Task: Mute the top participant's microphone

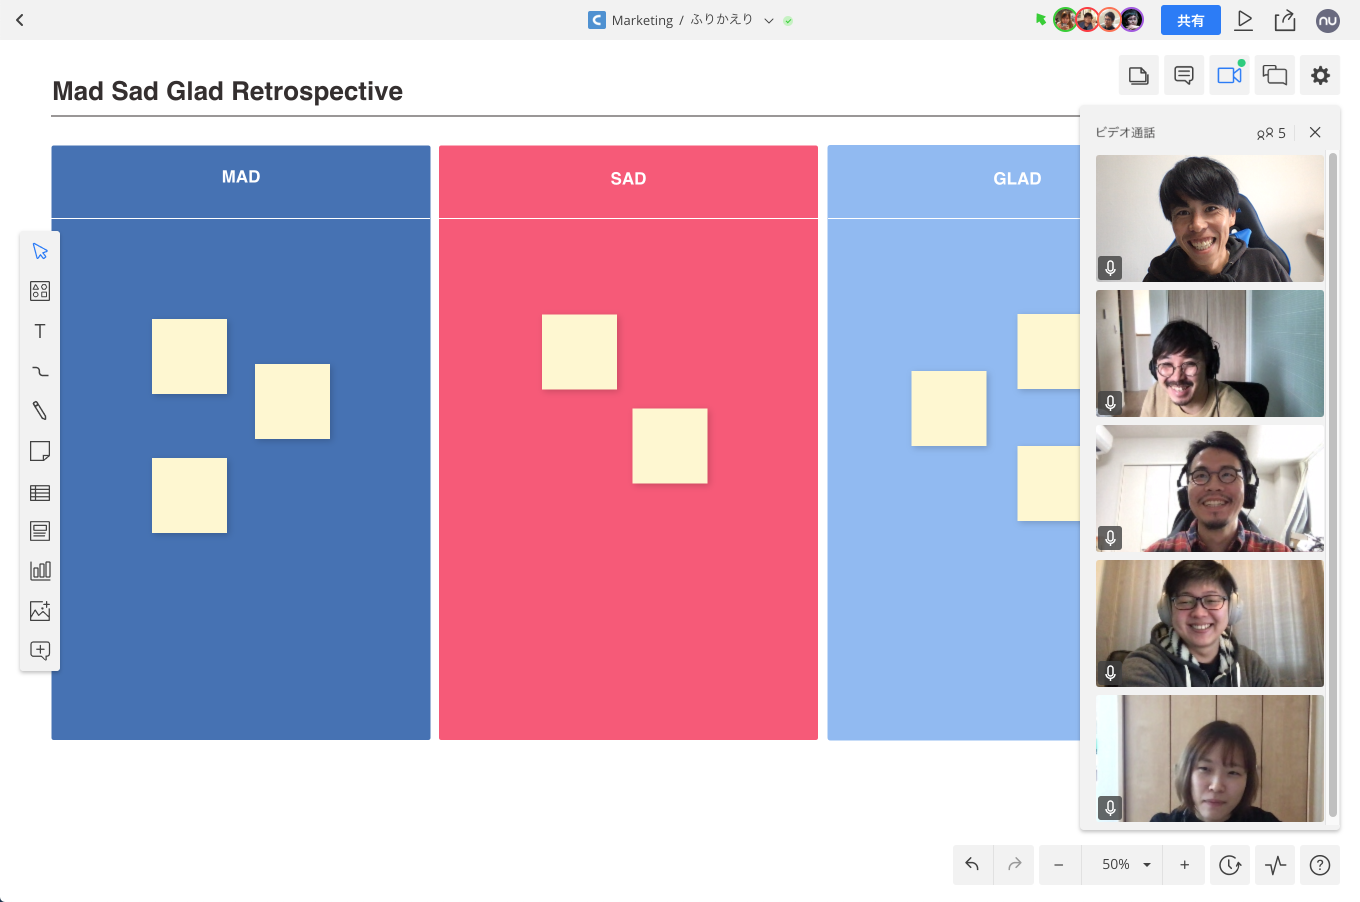Action: coord(1110,268)
